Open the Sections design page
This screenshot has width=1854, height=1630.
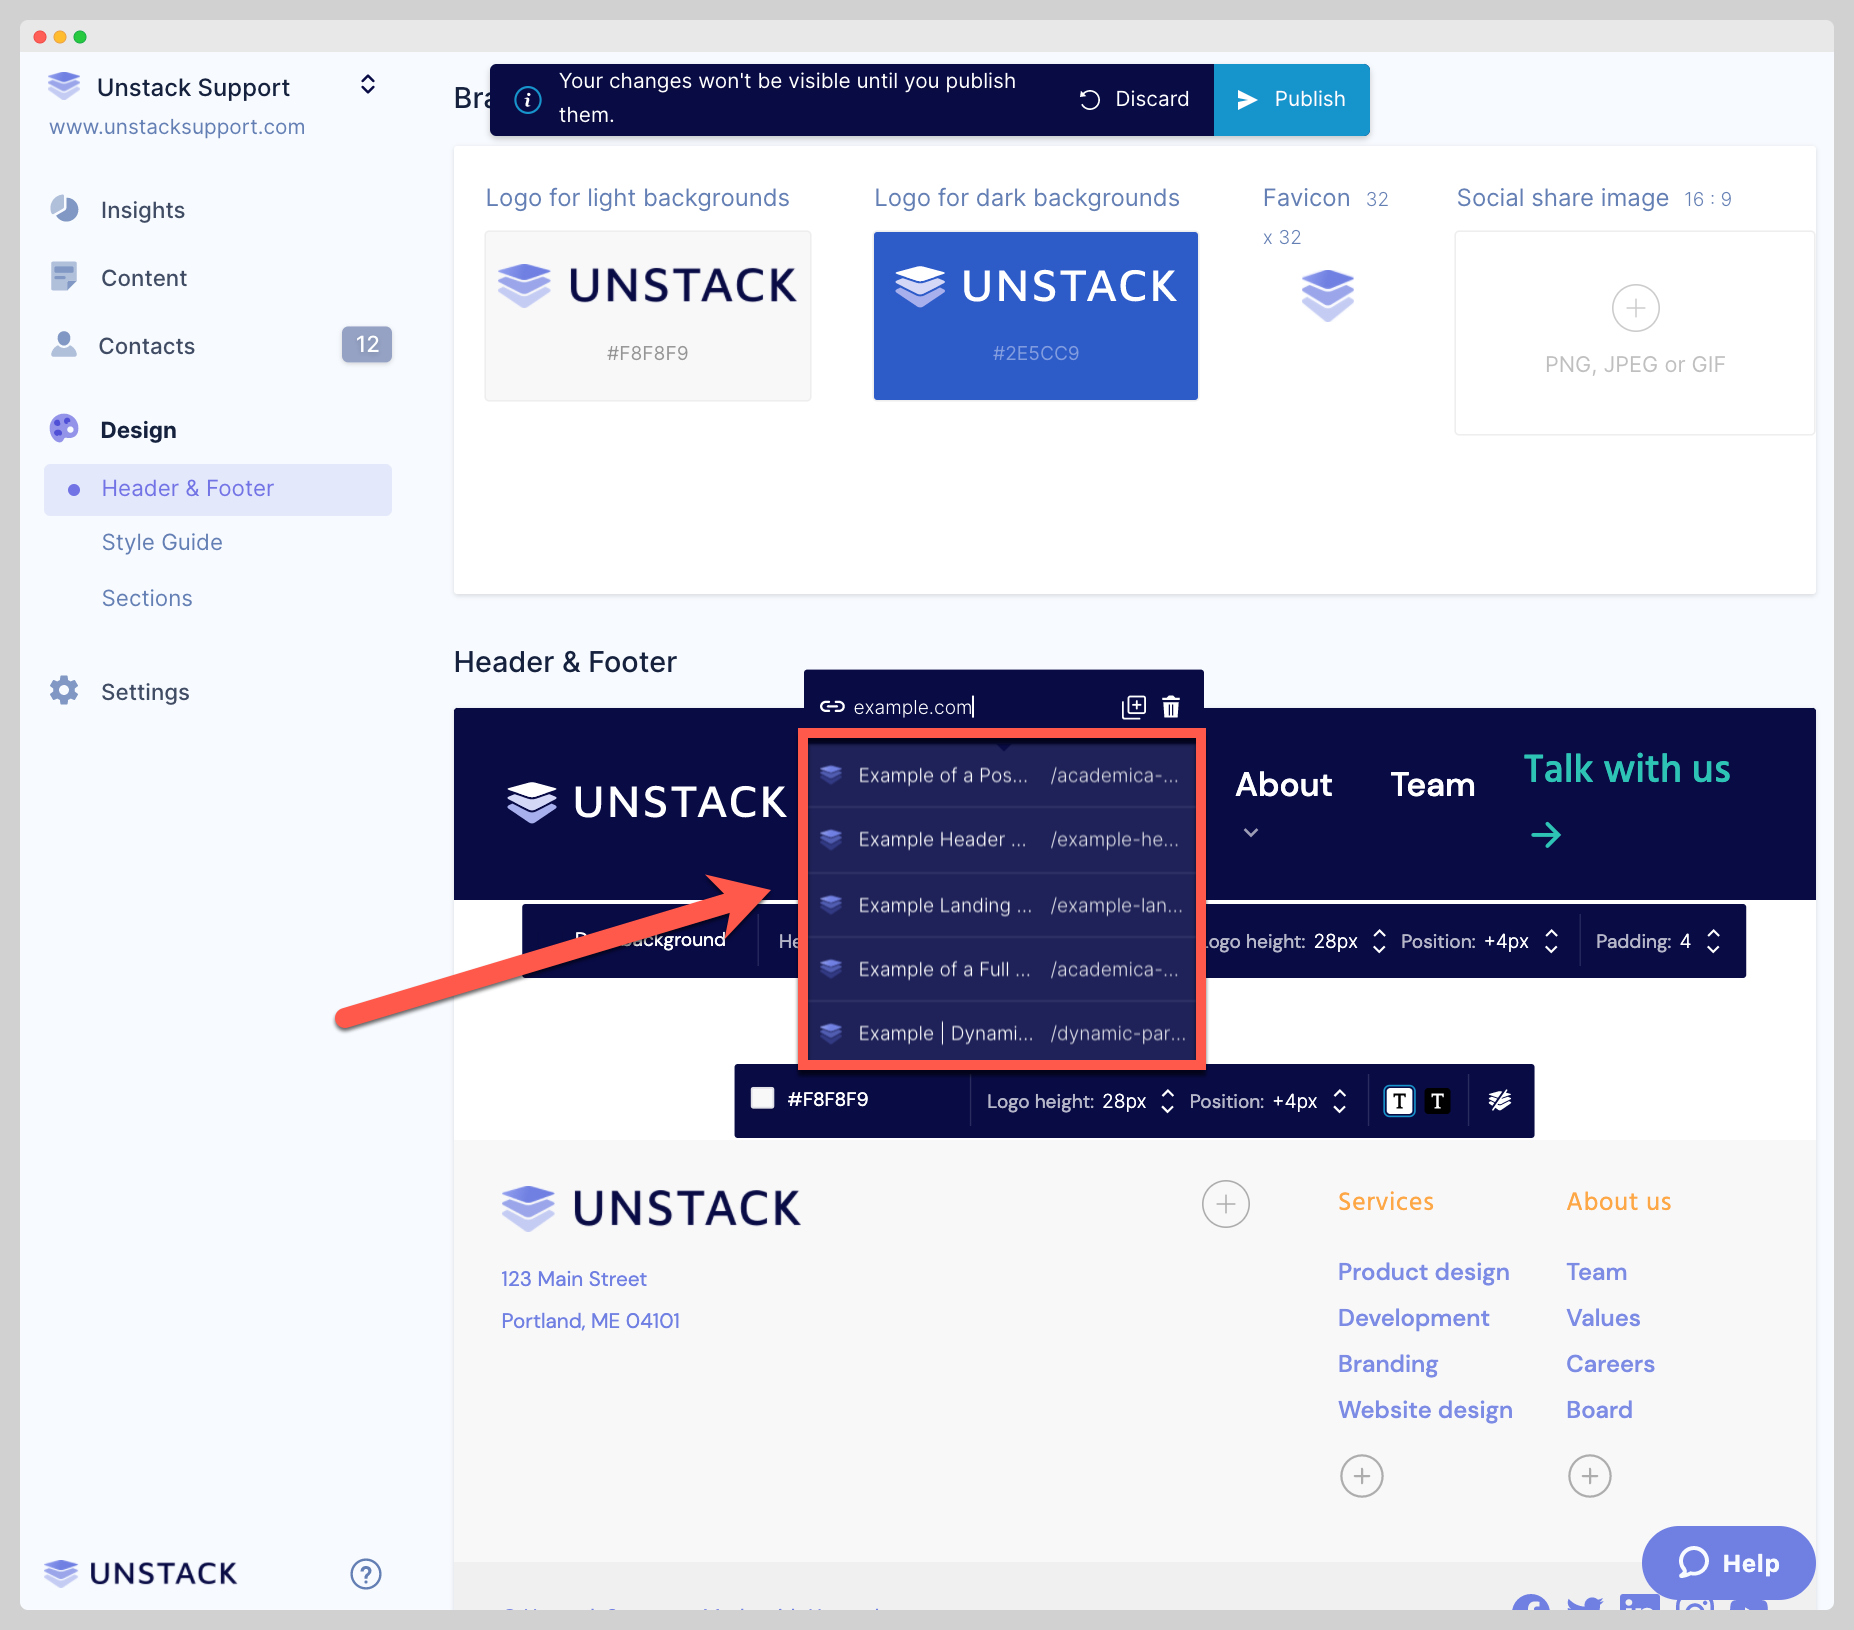point(147,598)
